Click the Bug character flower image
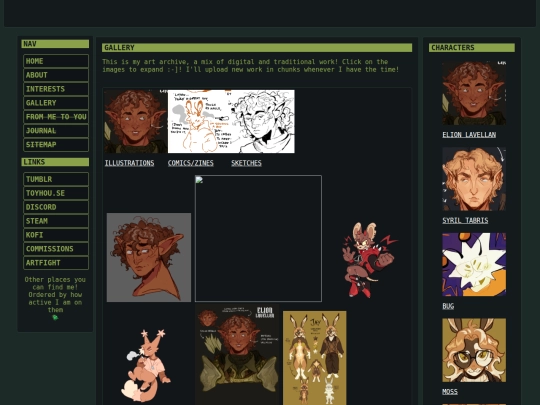Viewport: 540px width, 405px height. coord(474,264)
